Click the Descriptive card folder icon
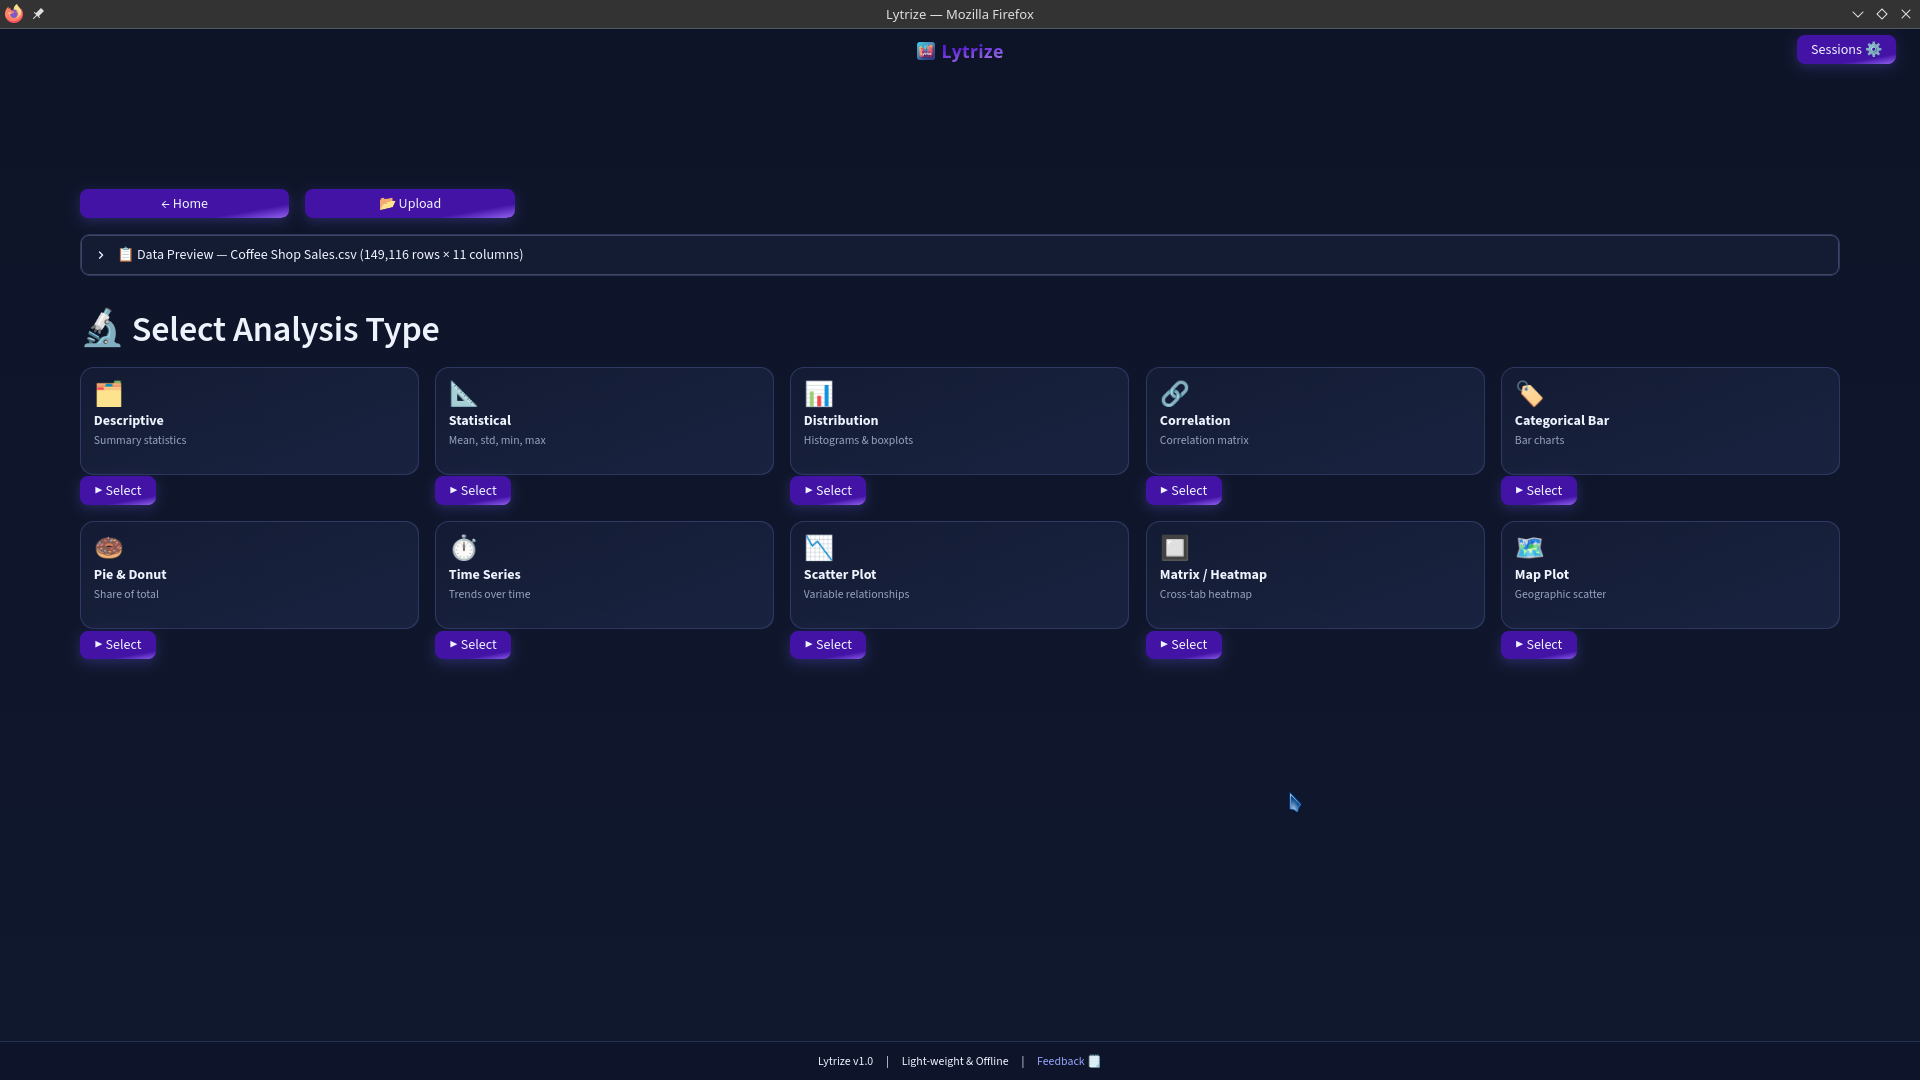 click(108, 394)
